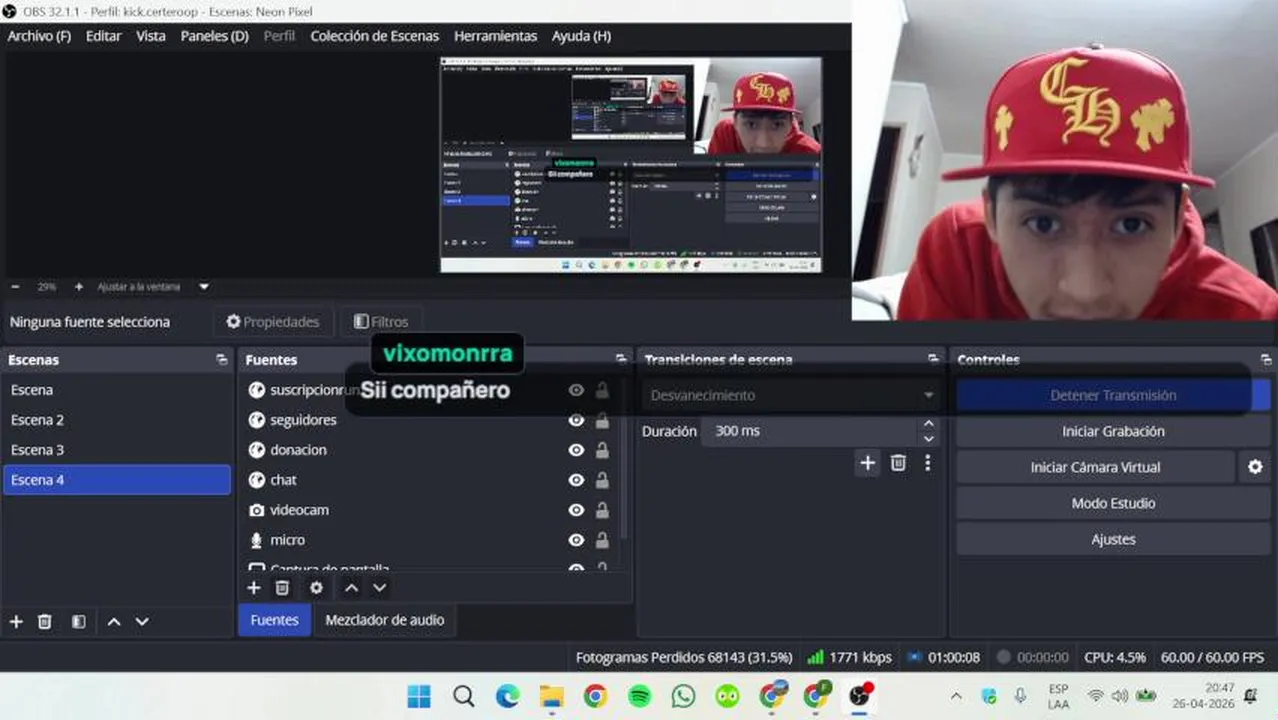Move the selected source up in Fuentes
Screen dimensions: 1278x720
point(351,588)
